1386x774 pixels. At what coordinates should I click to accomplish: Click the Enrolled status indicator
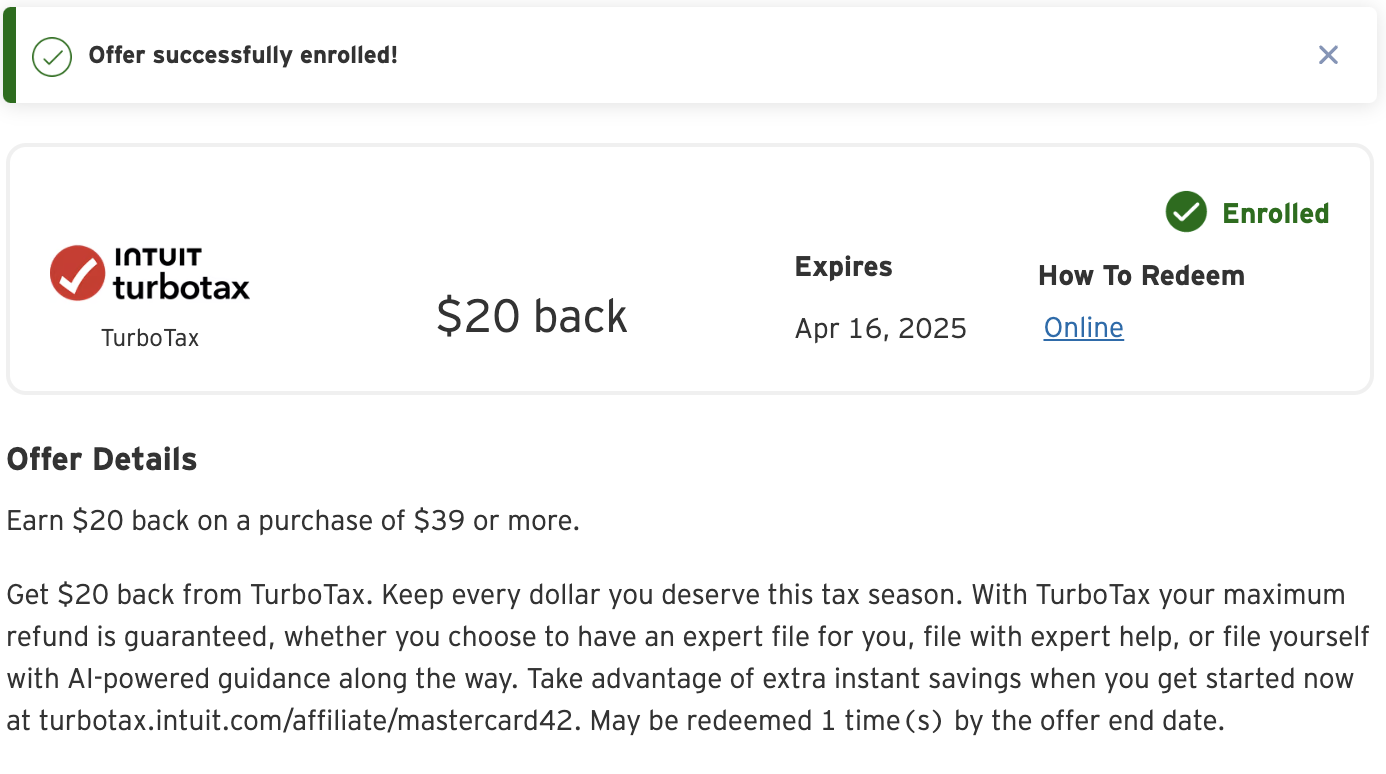coord(1246,212)
